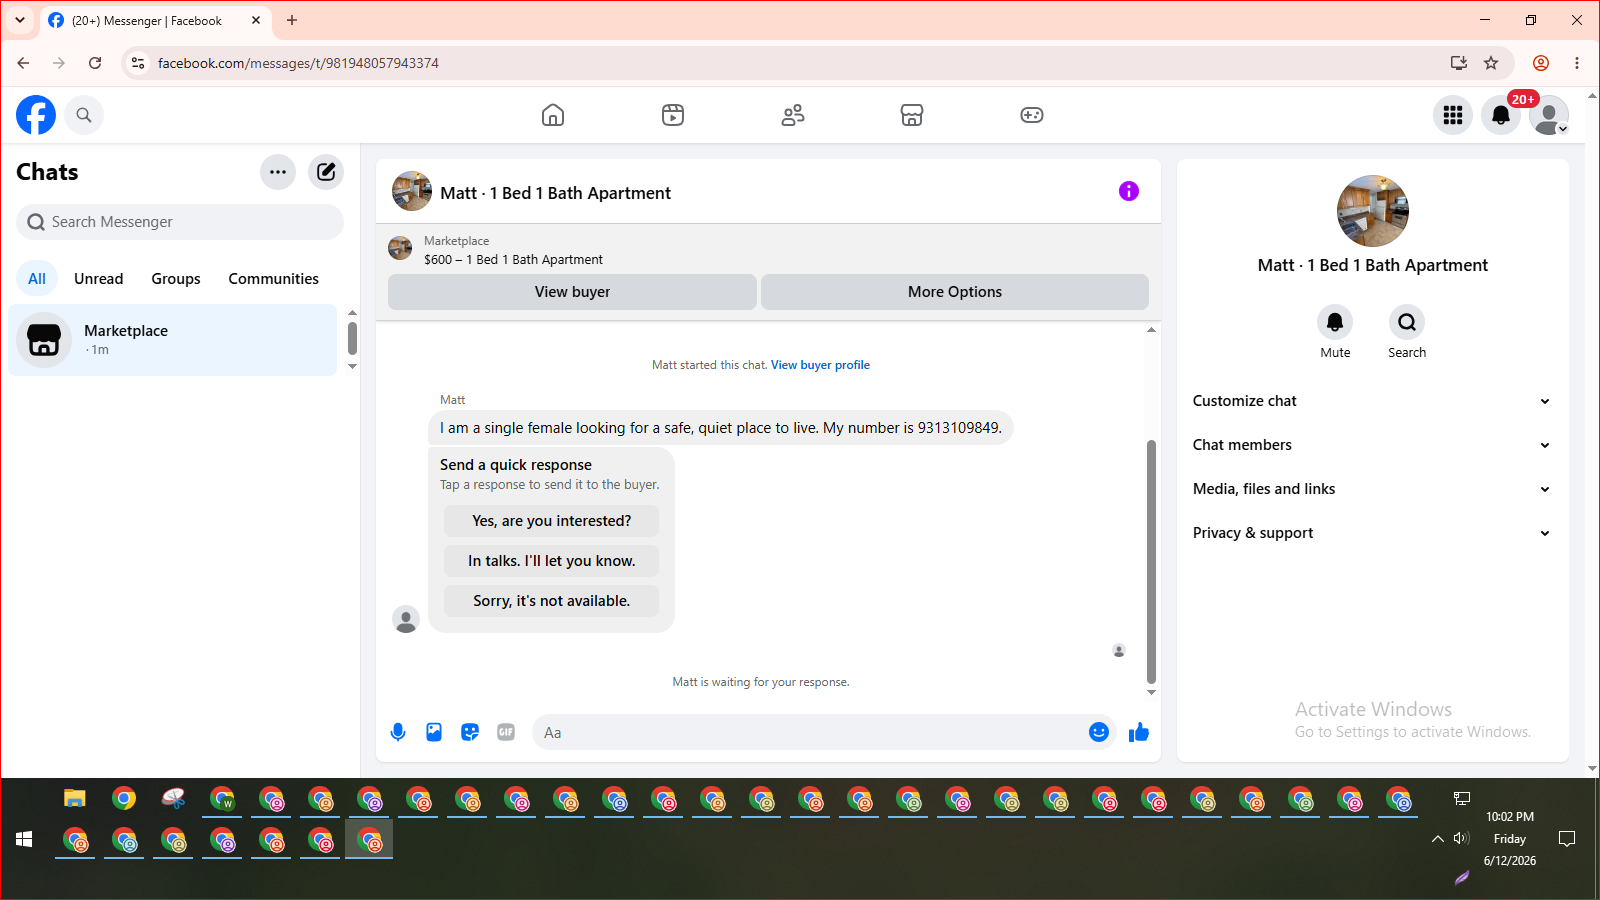Screen dimensions: 1600x900
Task: Click the system volume icon
Action: 1461,838
